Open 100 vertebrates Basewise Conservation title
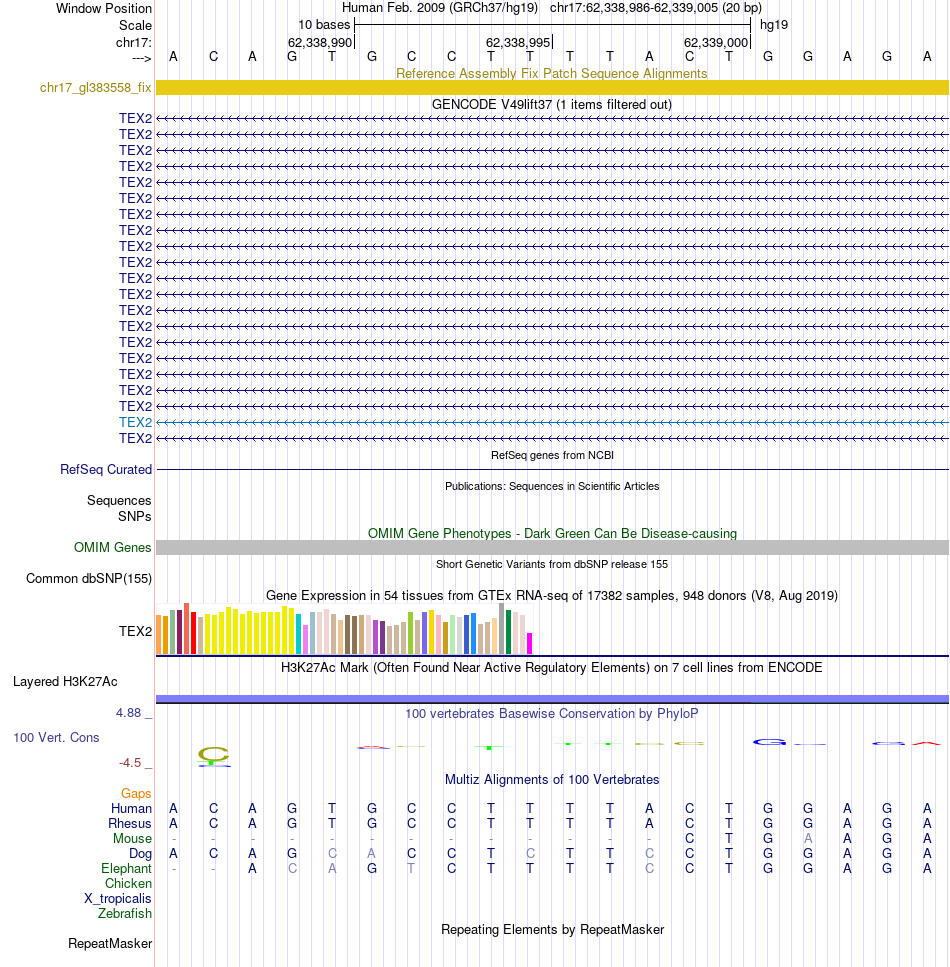This screenshot has width=950, height=967. click(x=551, y=714)
